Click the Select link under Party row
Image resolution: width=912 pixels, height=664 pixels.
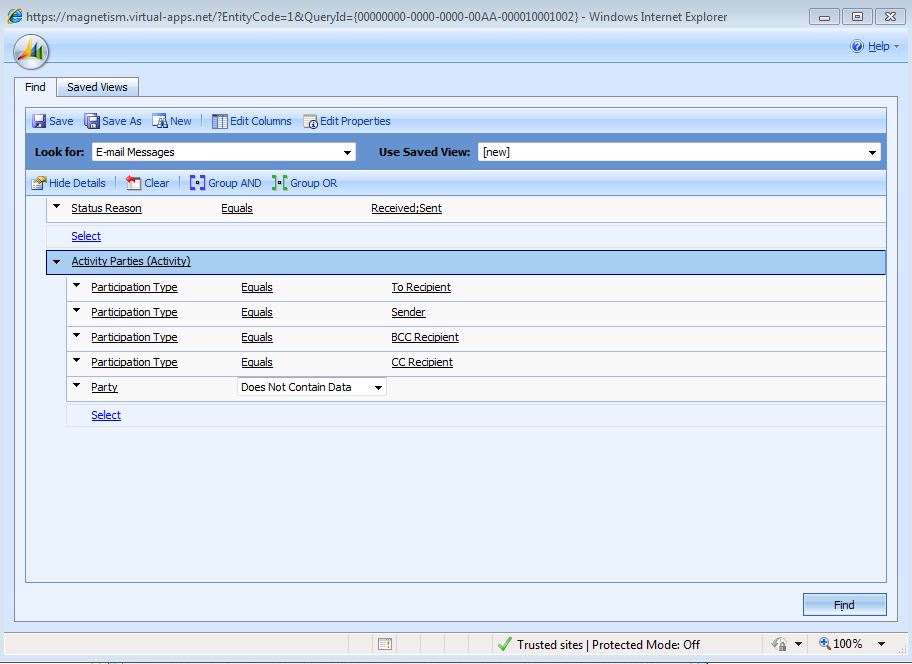(106, 415)
